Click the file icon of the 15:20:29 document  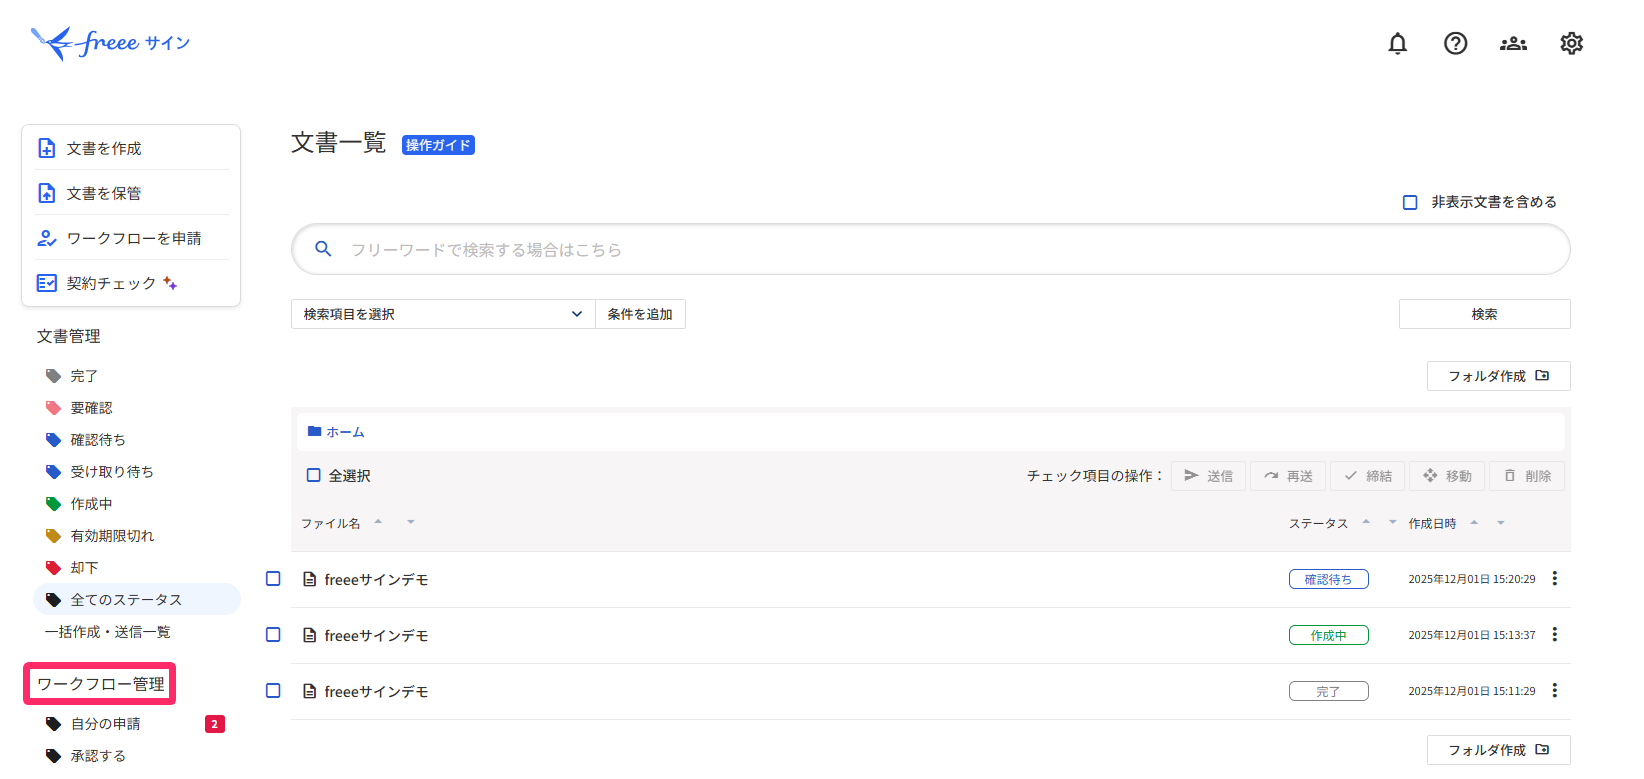click(310, 579)
